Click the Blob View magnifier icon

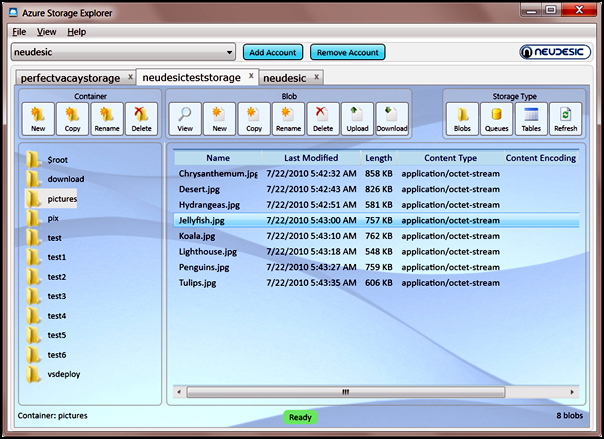tap(185, 119)
